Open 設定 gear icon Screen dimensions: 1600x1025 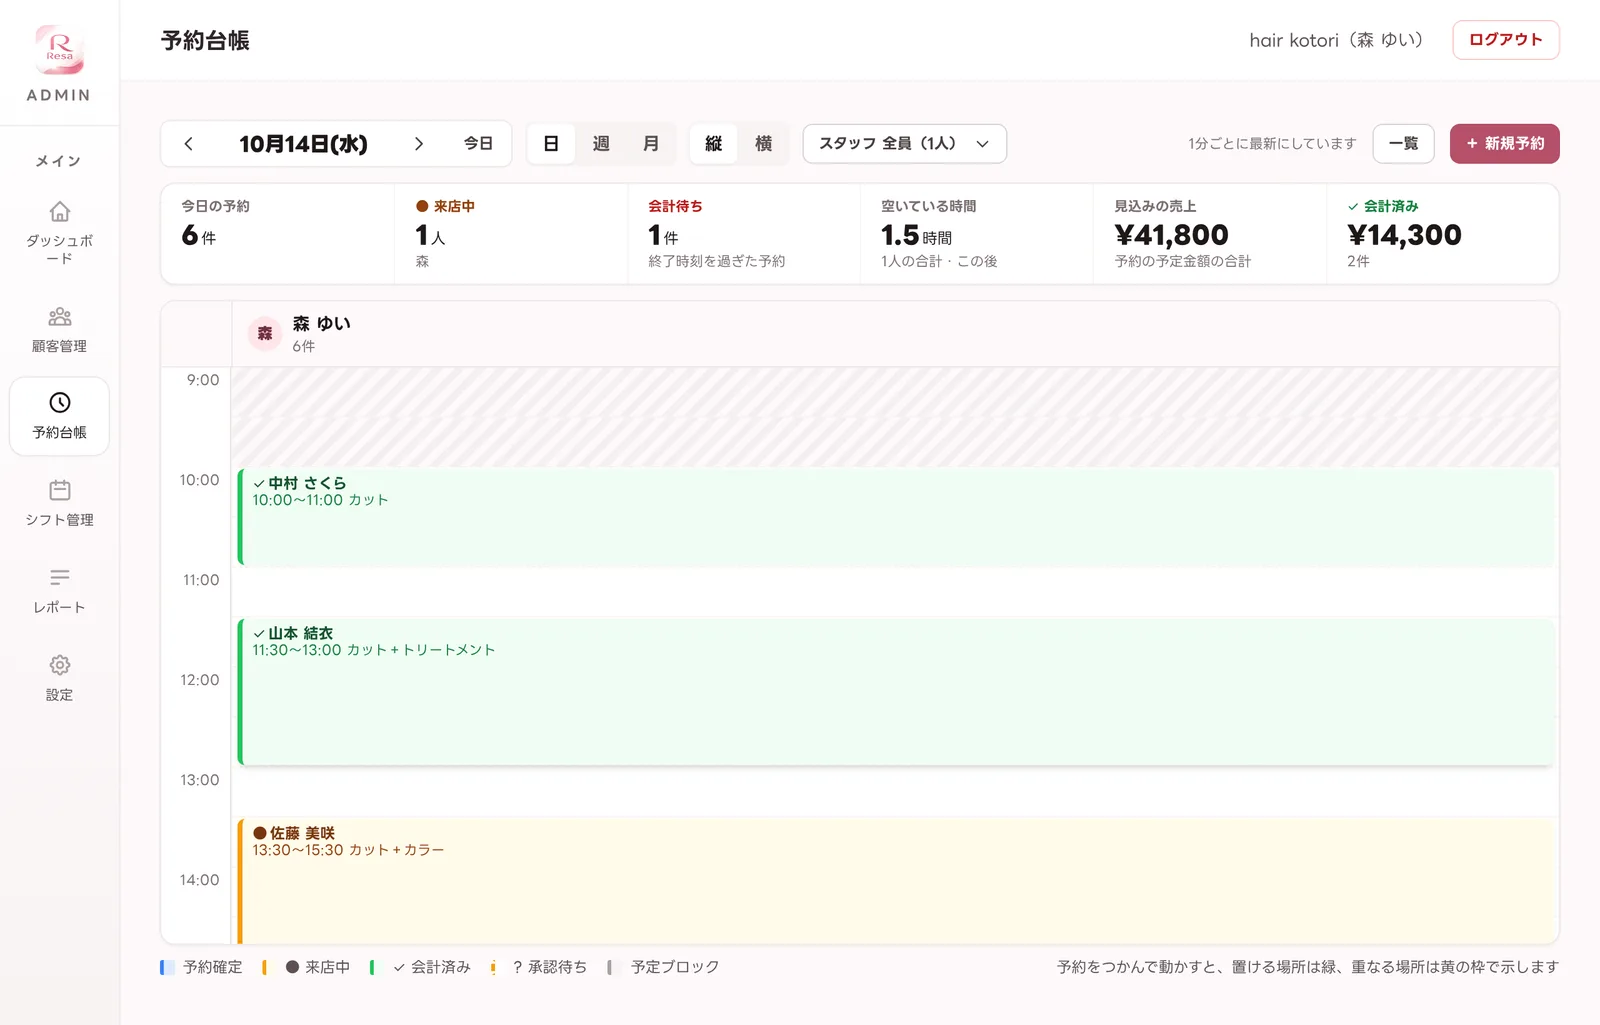pos(60,665)
